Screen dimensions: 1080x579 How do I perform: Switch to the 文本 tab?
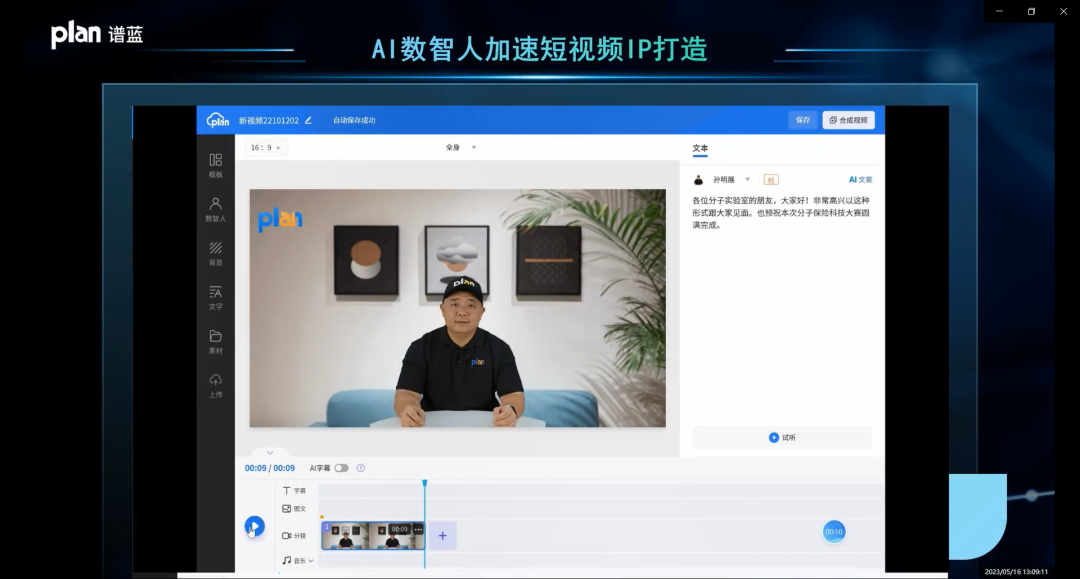point(700,148)
